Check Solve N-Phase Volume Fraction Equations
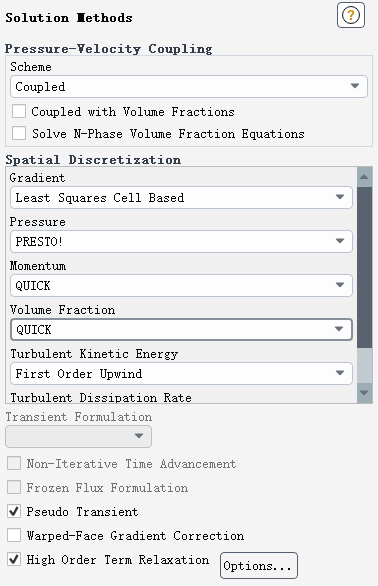This screenshot has width=378, height=586. (19, 133)
